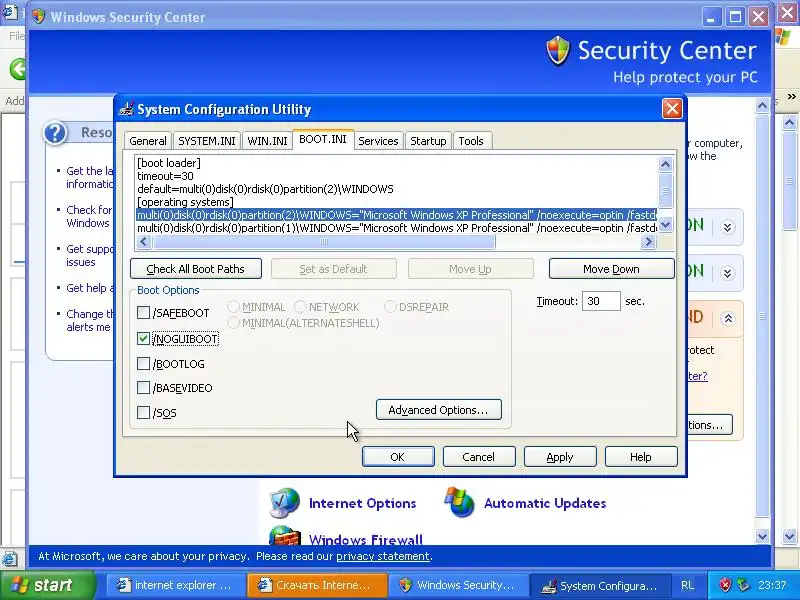Screen dimensions: 800x600
Task: Click the browser green Back arrow
Action: [x=18, y=68]
